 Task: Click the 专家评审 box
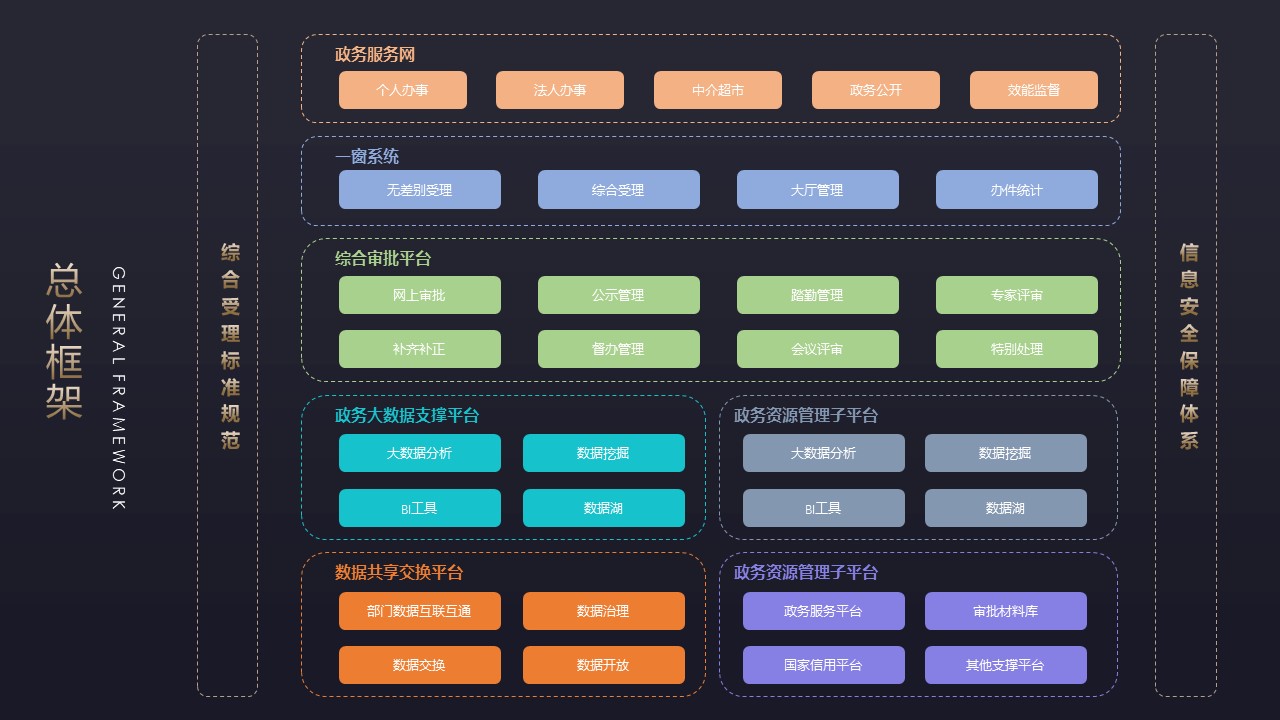tap(1016, 295)
